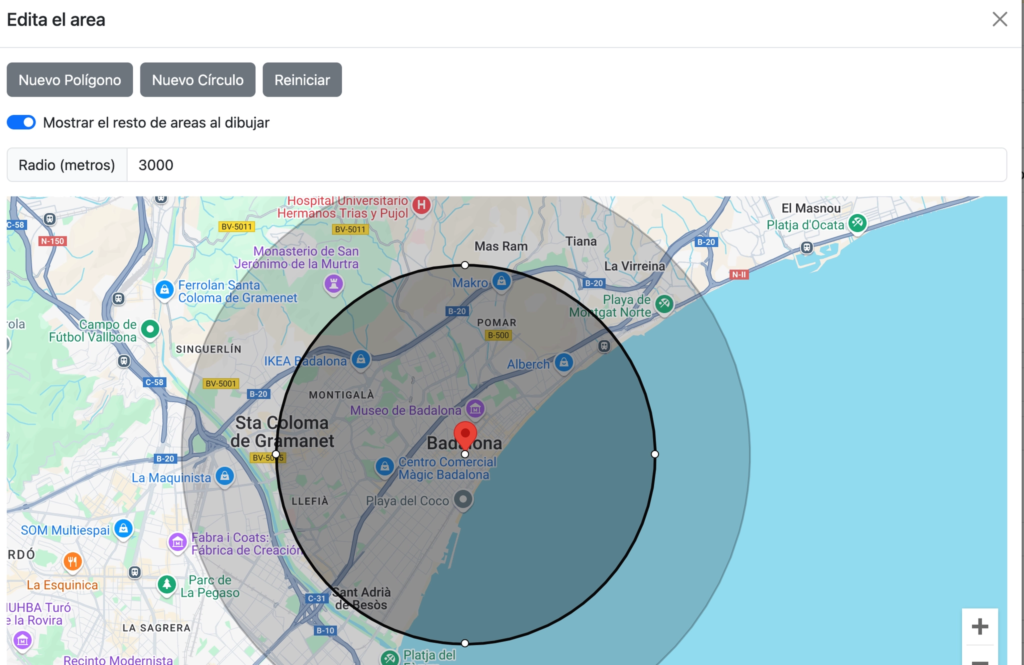
Task: Click the LLEFIÀ neighborhood label
Action: [310, 501]
